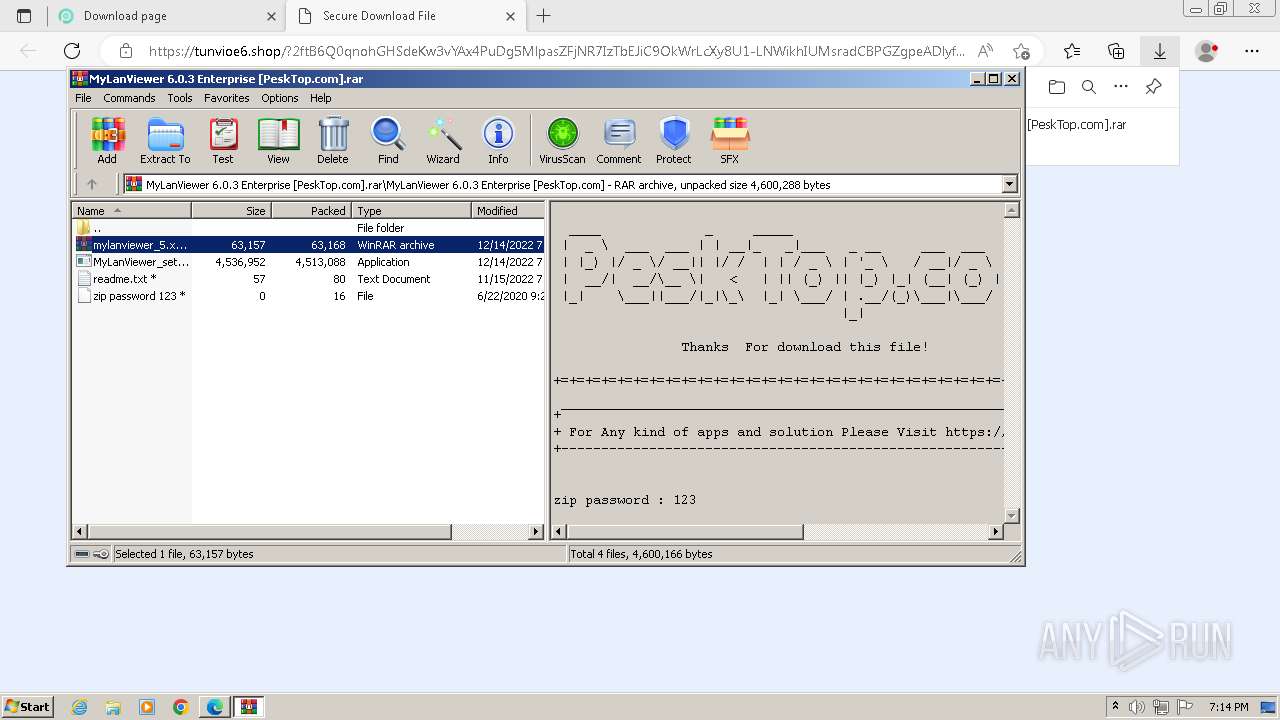Open the Favorites menu
This screenshot has height=720, width=1280.
tap(227, 98)
